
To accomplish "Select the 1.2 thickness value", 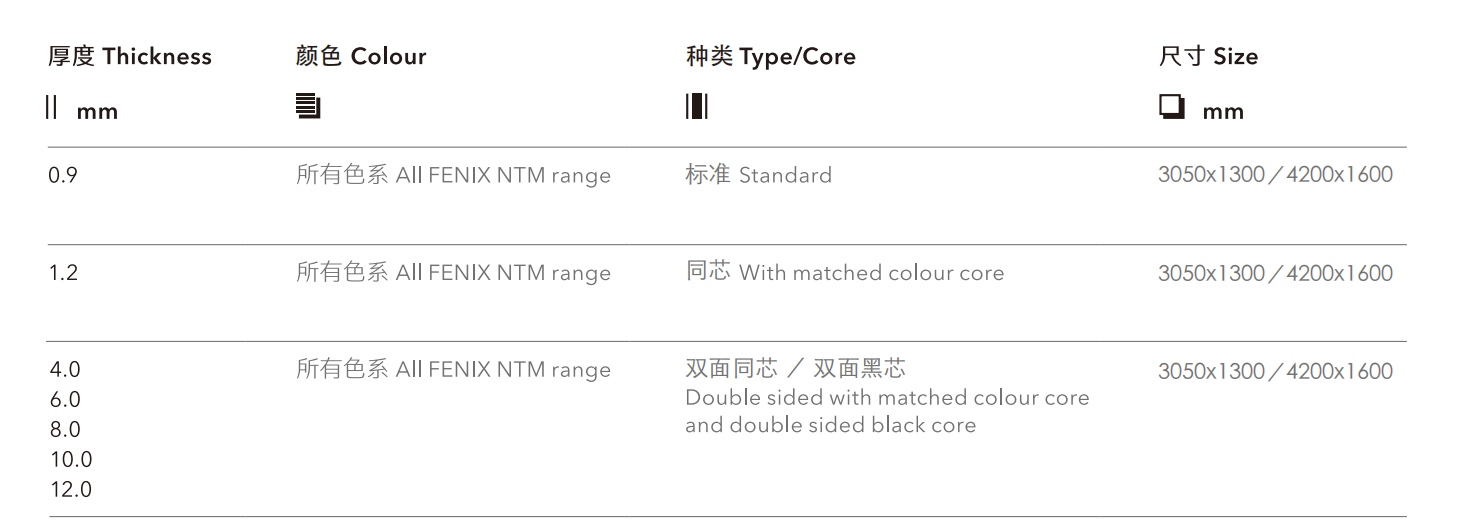I will 63,273.
